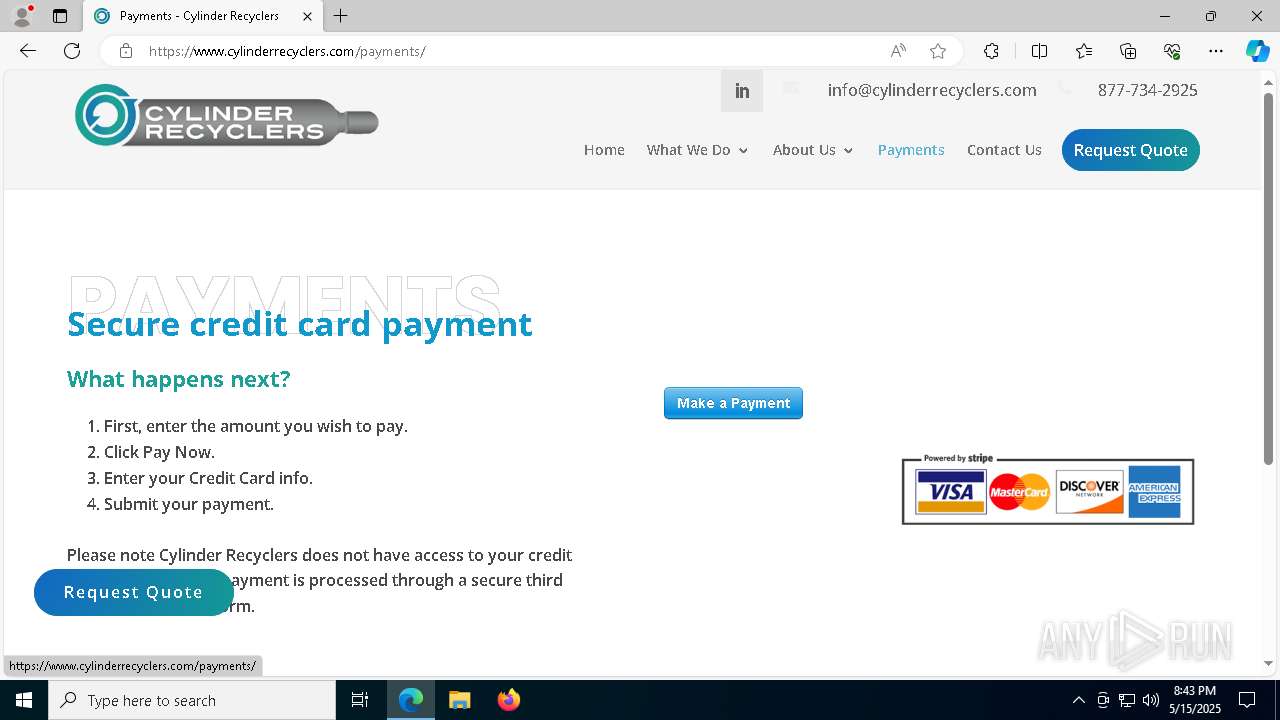Viewport: 1280px width, 720px height.
Task: Open the Microsoft Edge taskbar icon
Action: [x=411, y=700]
